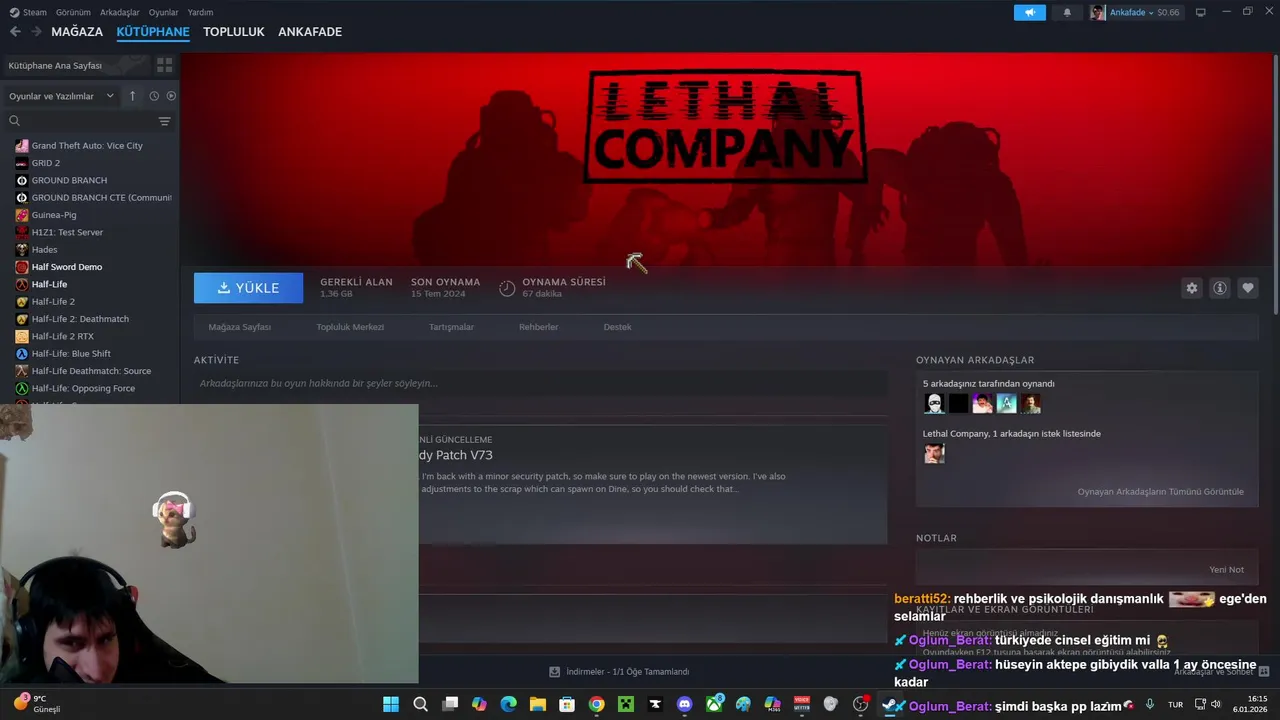Open the ANKAFADE profile tab
Screen dimensions: 1280x720
point(310,32)
